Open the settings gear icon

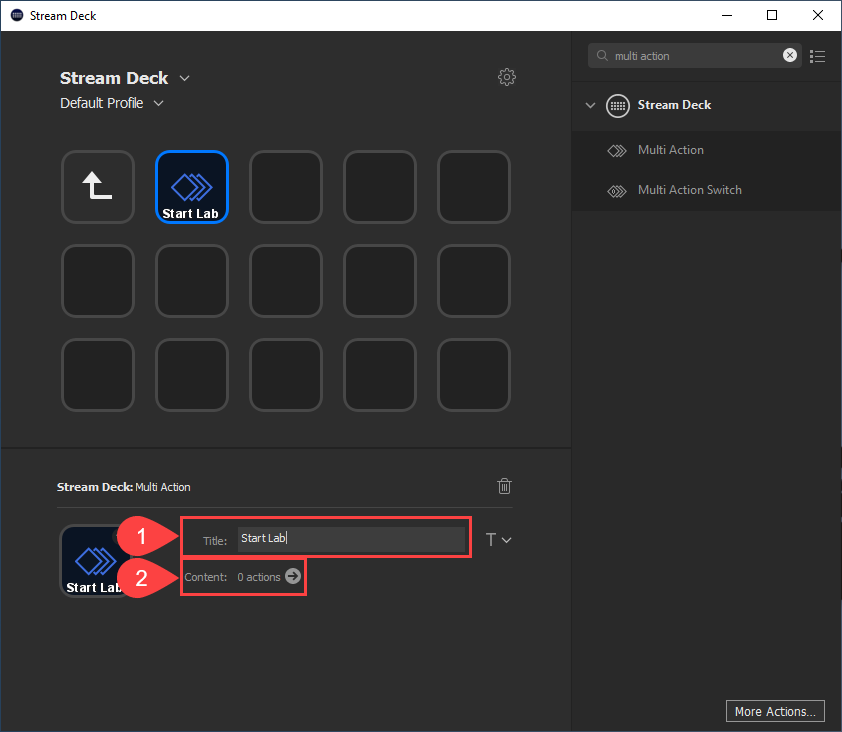click(506, 77)
